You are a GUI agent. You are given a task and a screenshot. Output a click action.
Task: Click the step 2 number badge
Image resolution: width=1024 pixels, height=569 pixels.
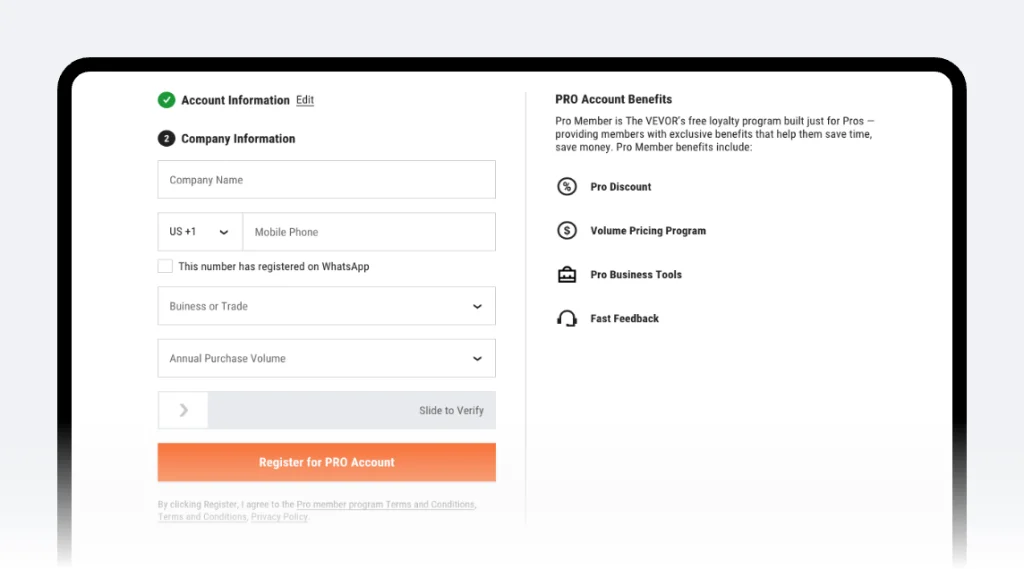pyautogui.click(x=166, y=139)
